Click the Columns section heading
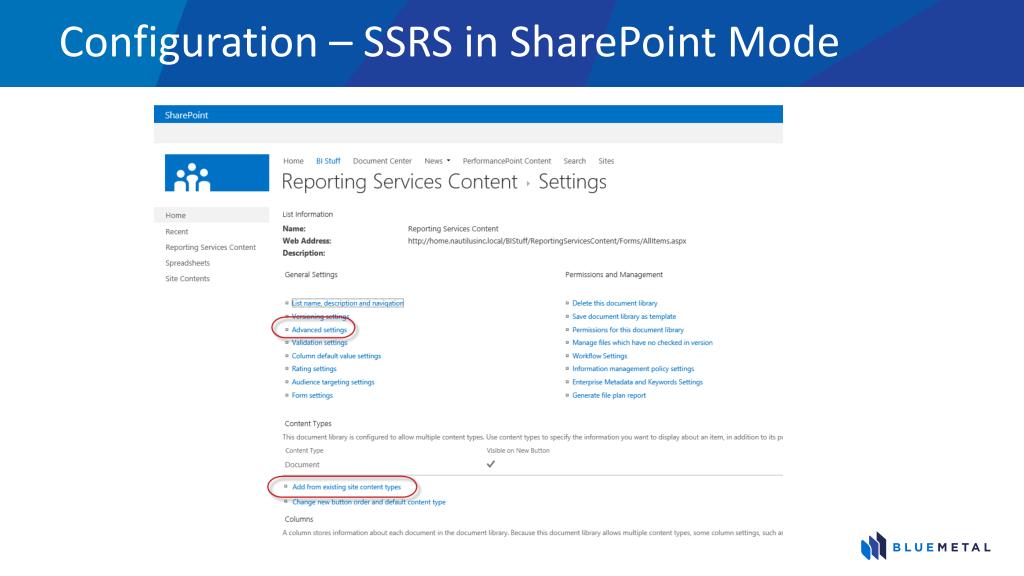Image resolution: width=1024 pixels, height=576 pixels. pyautogui.click(x=298, y=519)
